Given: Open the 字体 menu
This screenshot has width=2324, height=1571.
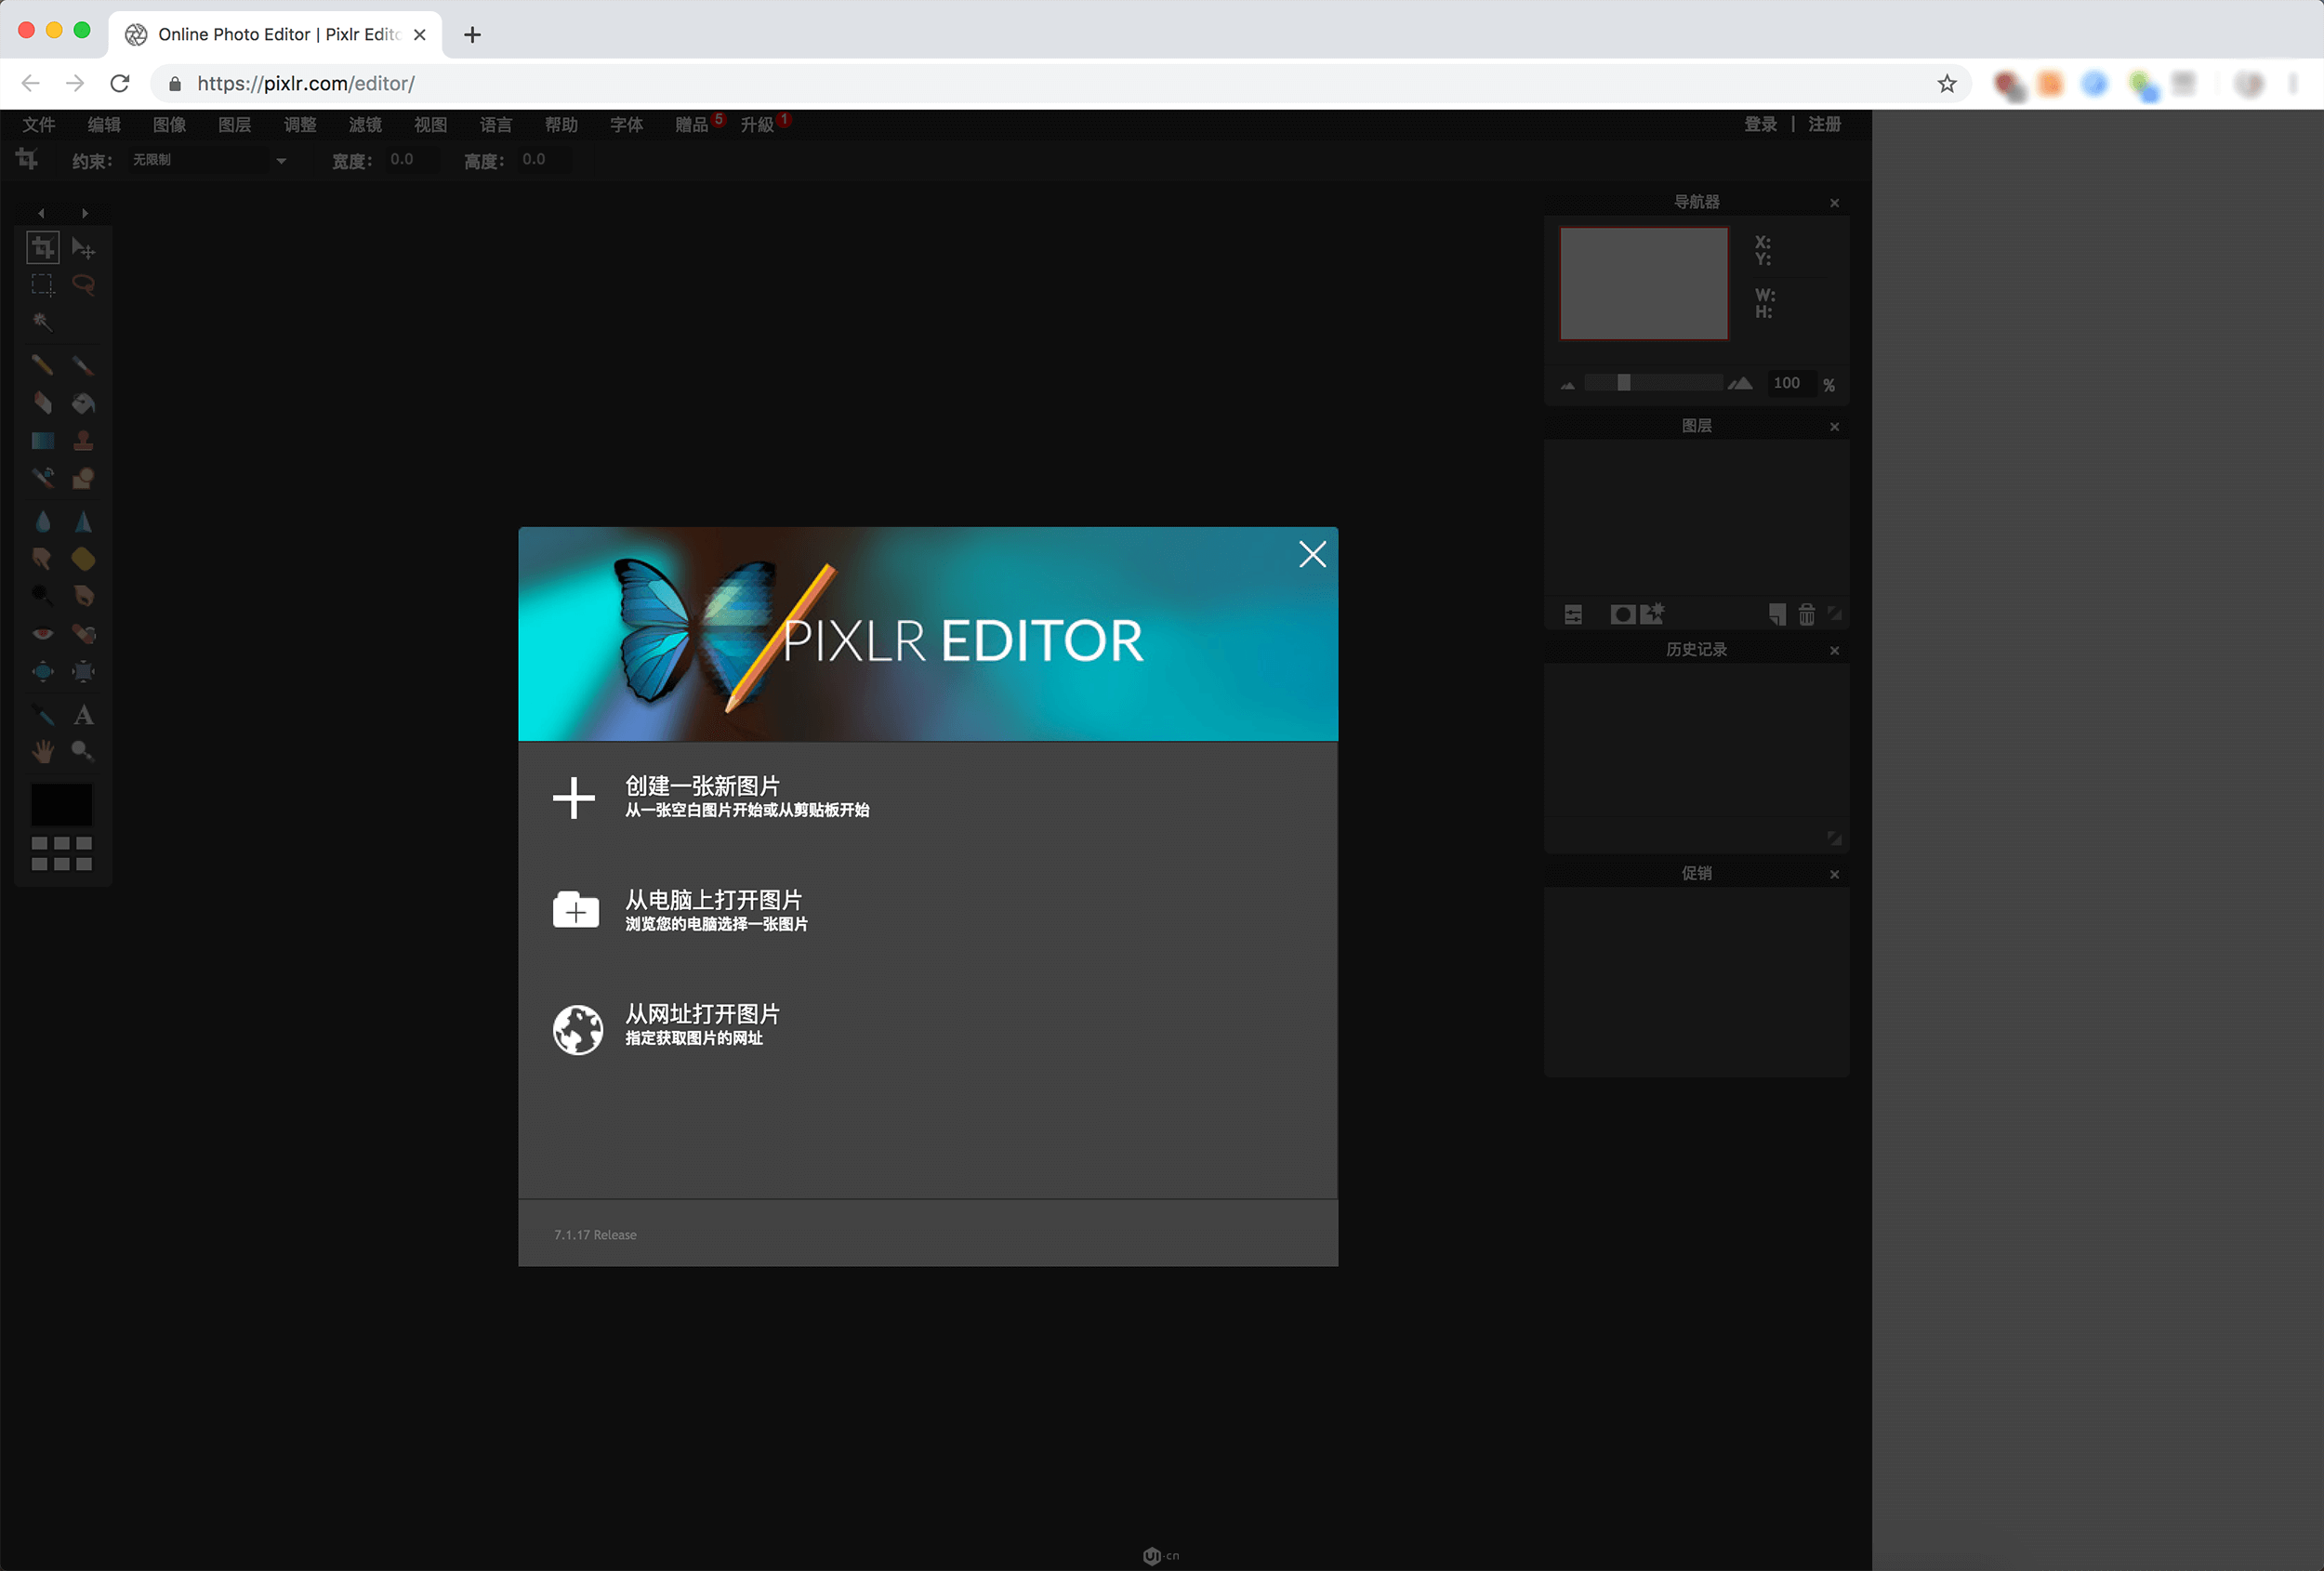Looking at the screenshot, I should click(627, 124).
